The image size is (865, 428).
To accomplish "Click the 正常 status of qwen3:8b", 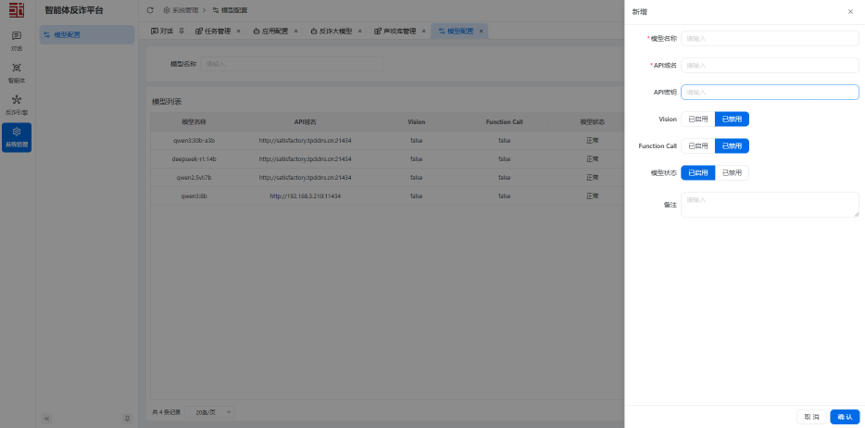I will (x=592, y=196).
